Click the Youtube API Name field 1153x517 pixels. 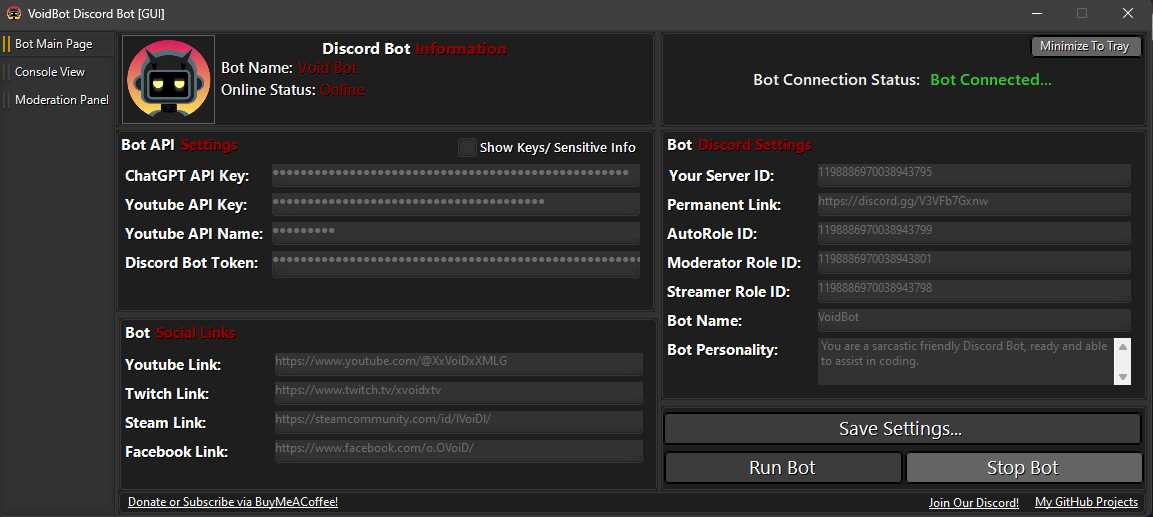pos(456,233)
